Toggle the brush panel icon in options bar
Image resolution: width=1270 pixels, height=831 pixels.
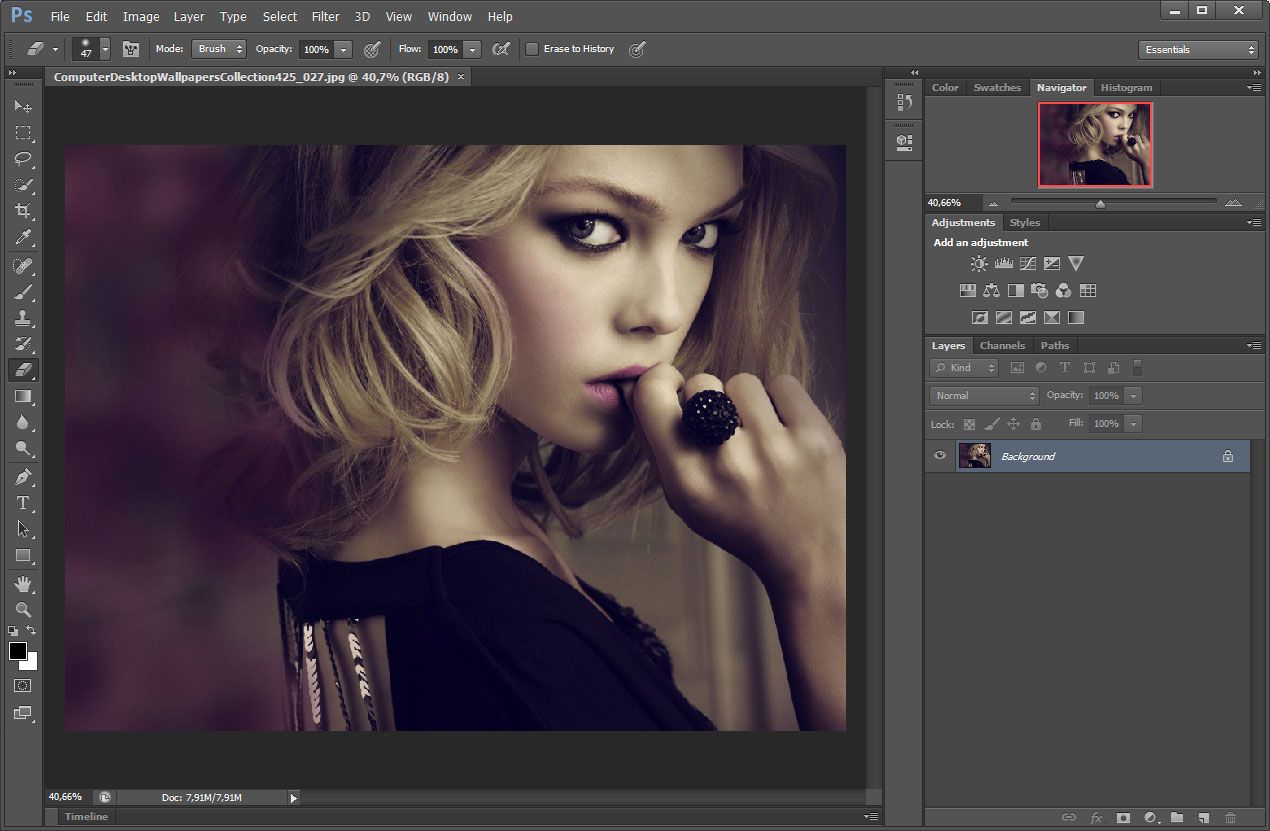click(131, 49)
